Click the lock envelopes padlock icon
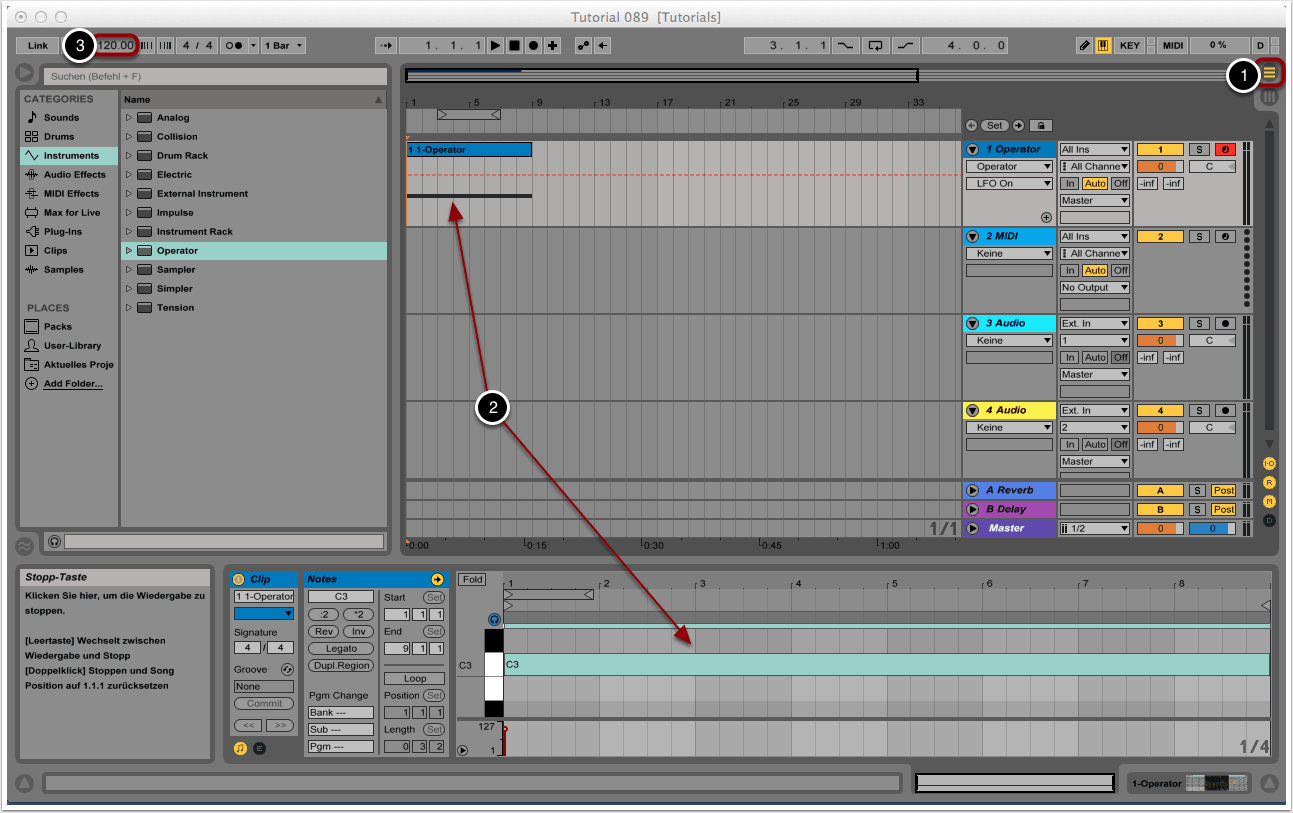The width and height of the screenshot is (1293, 813). pyautogui.click(x=1041, y=126)
